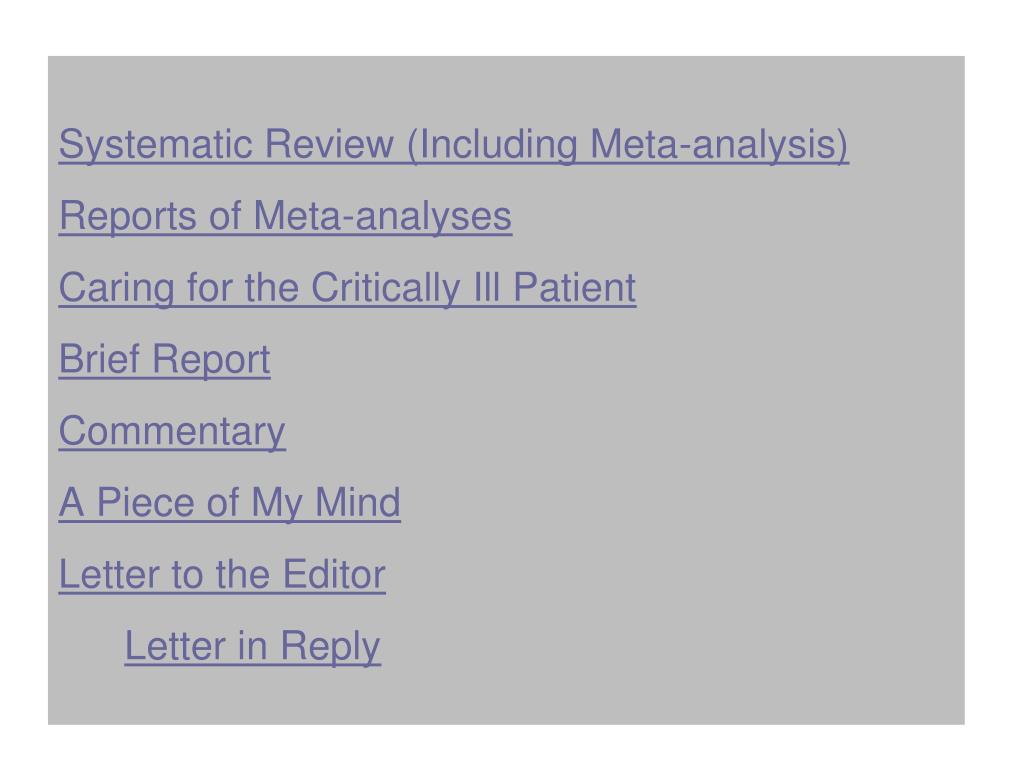This screenshot has width=1024, height=768.
Task: Visit the link about Critically Ill Patient care
Action: [x=347, y=288]
